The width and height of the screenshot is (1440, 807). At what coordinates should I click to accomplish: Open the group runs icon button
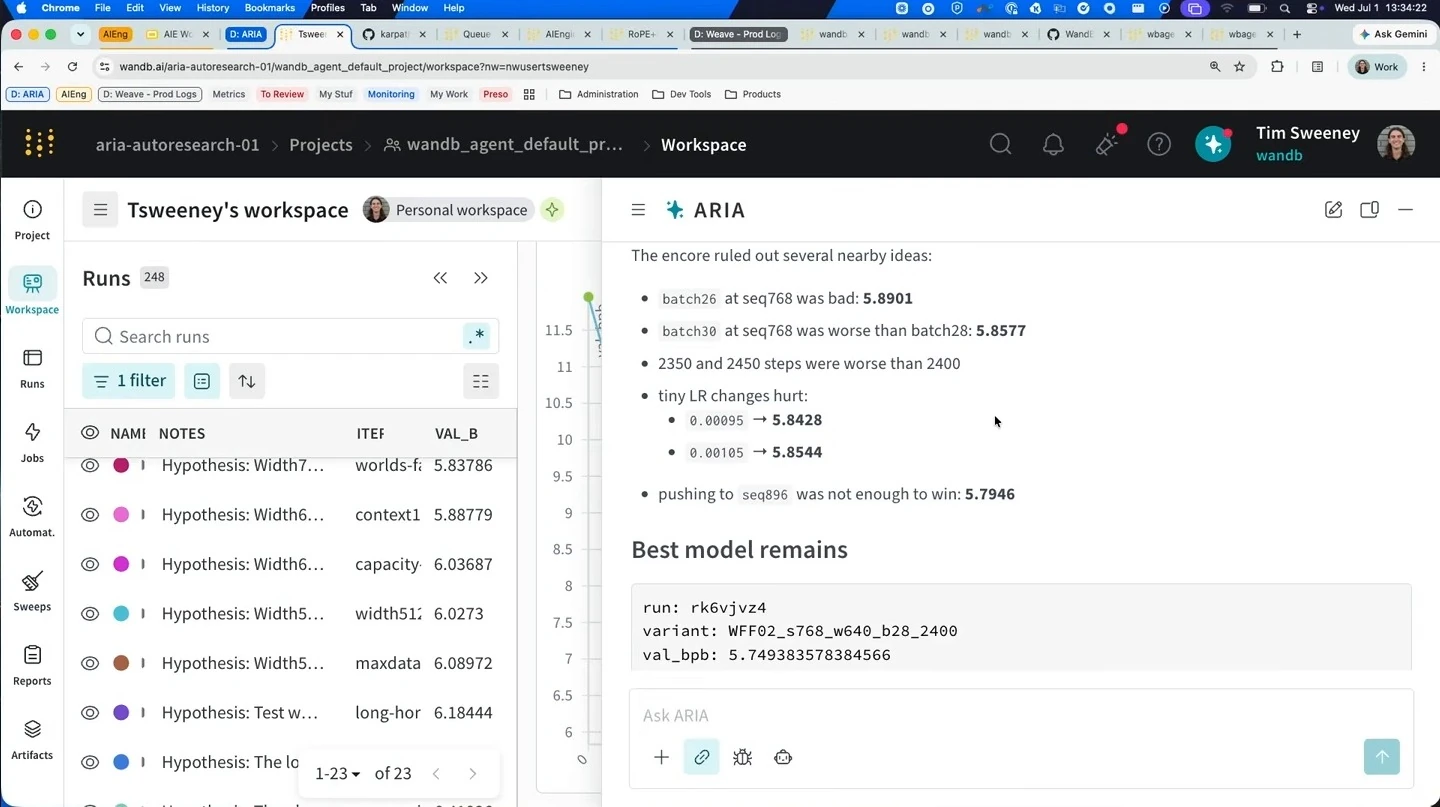click(x=202, y=381)
